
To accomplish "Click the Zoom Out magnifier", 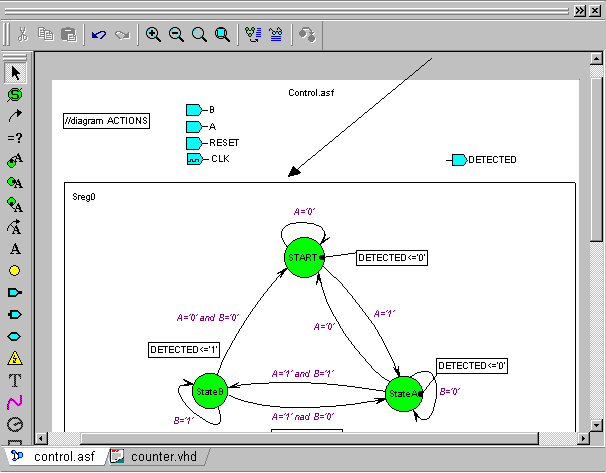I will pyautogui.click(x=176, y=35).
